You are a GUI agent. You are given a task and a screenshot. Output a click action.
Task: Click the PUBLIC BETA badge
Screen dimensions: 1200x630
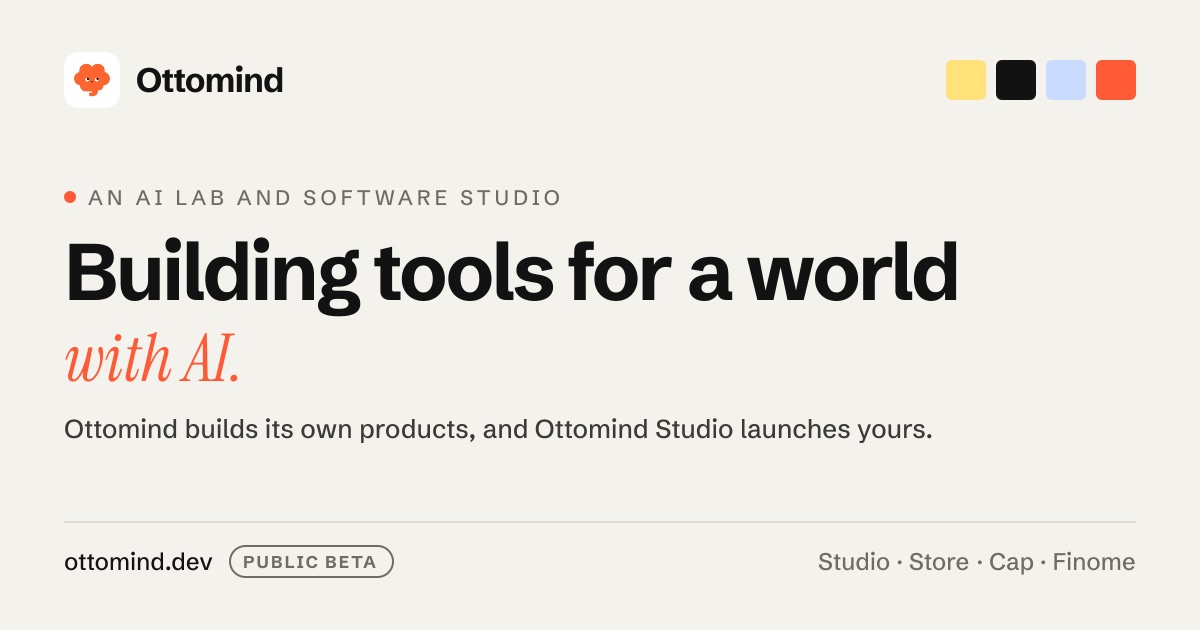pyautogui.click(x=311, y=562)
